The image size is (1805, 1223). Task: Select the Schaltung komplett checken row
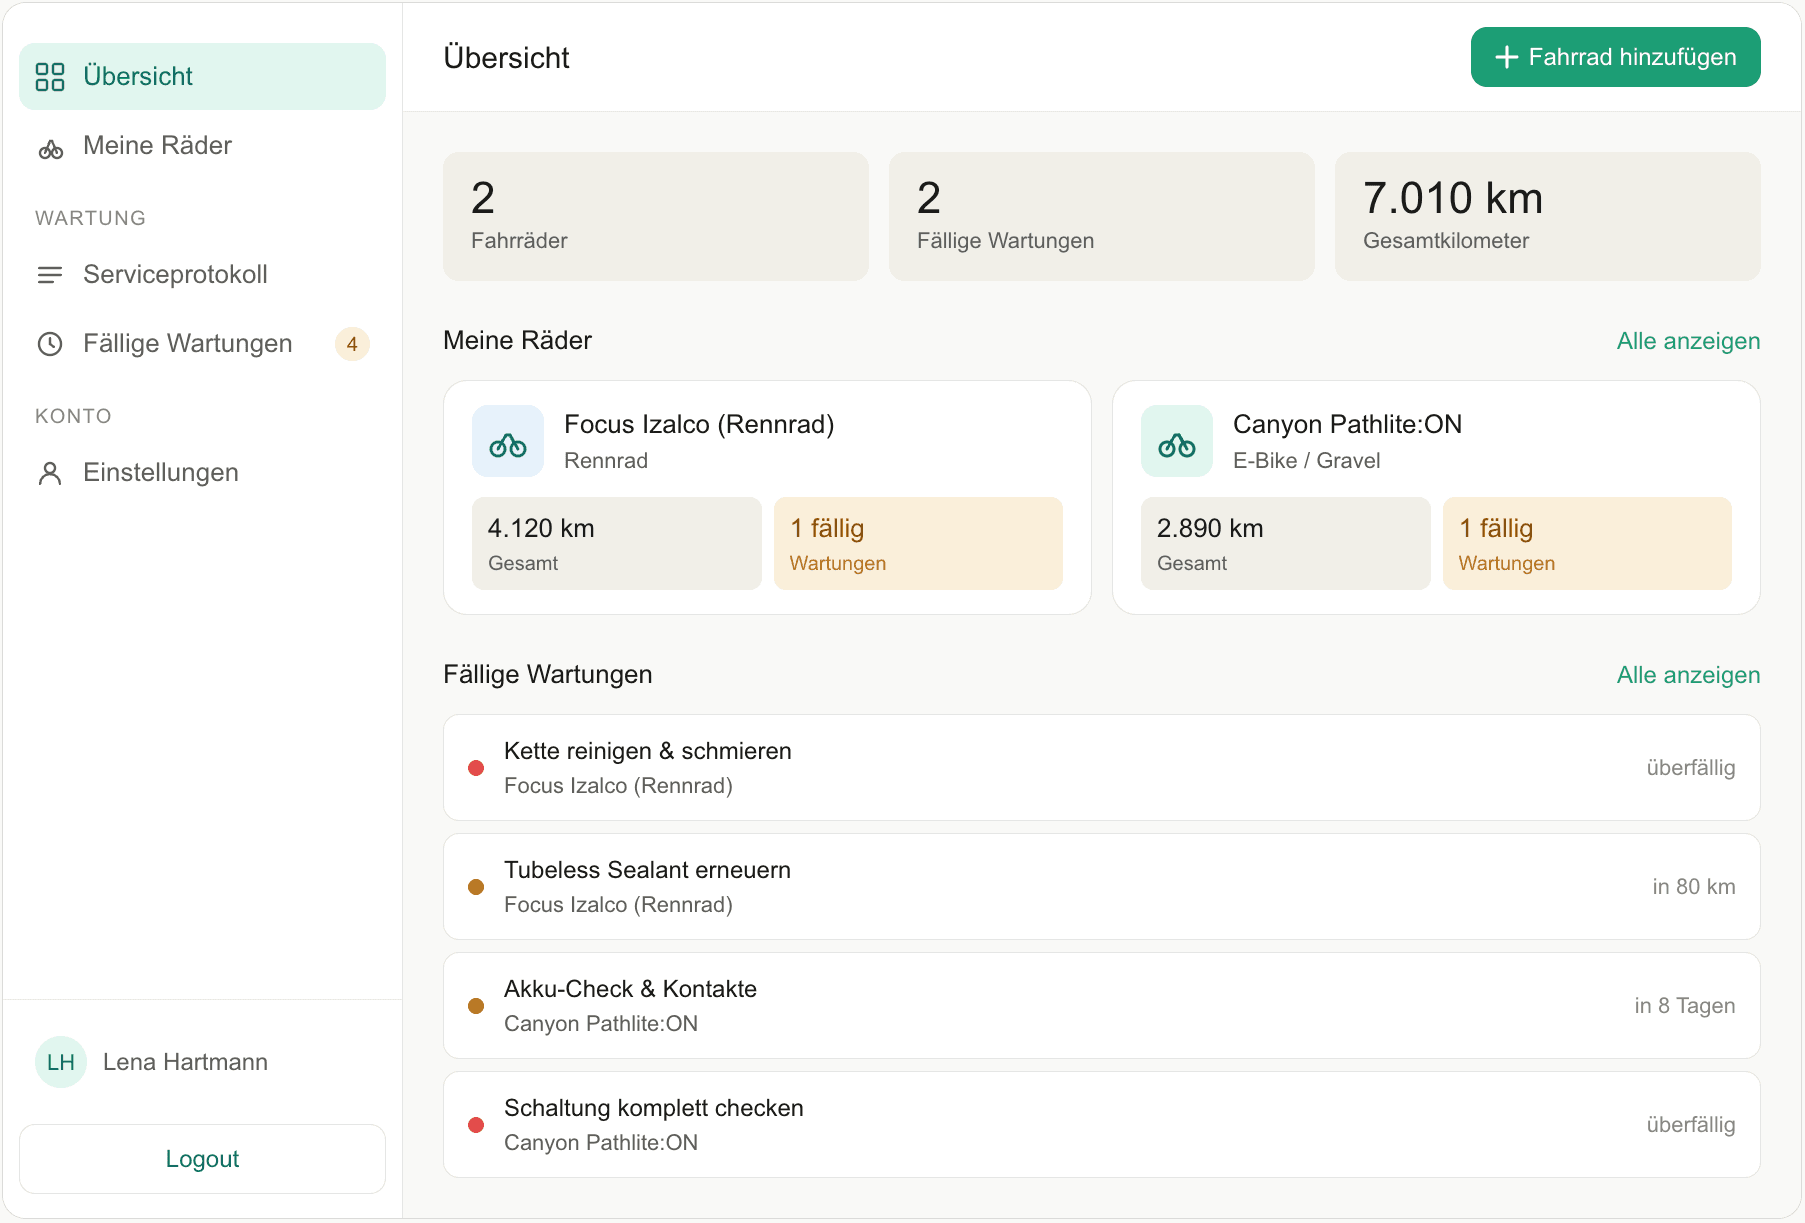pos(1101,1125)
